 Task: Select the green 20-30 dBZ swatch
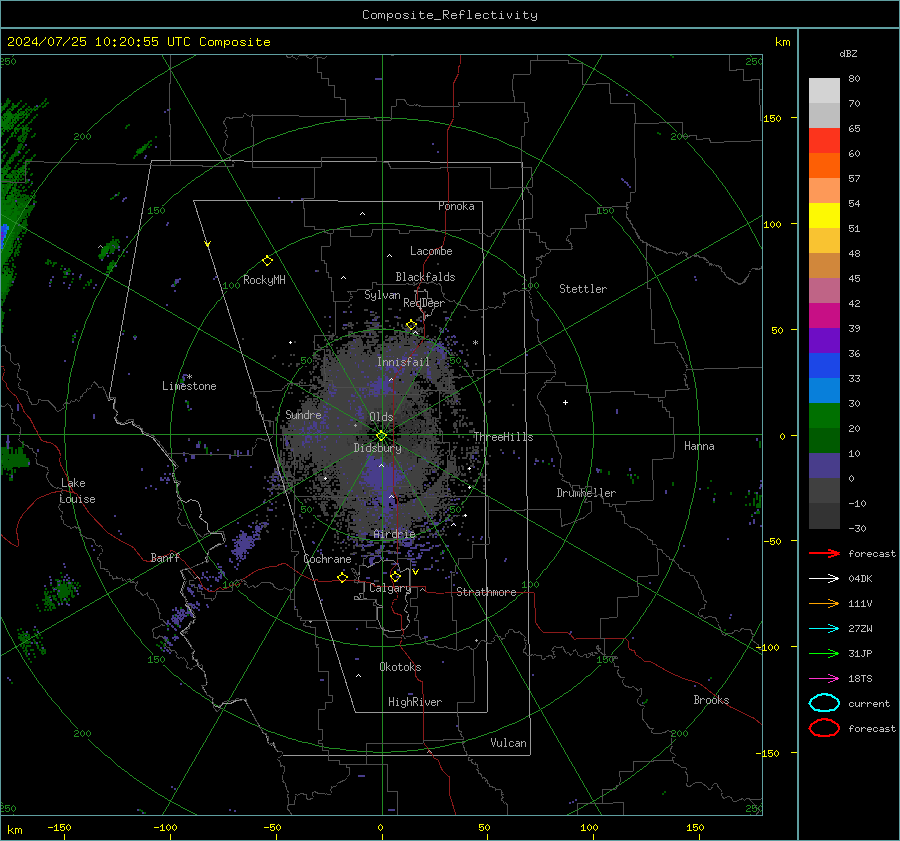824,416
